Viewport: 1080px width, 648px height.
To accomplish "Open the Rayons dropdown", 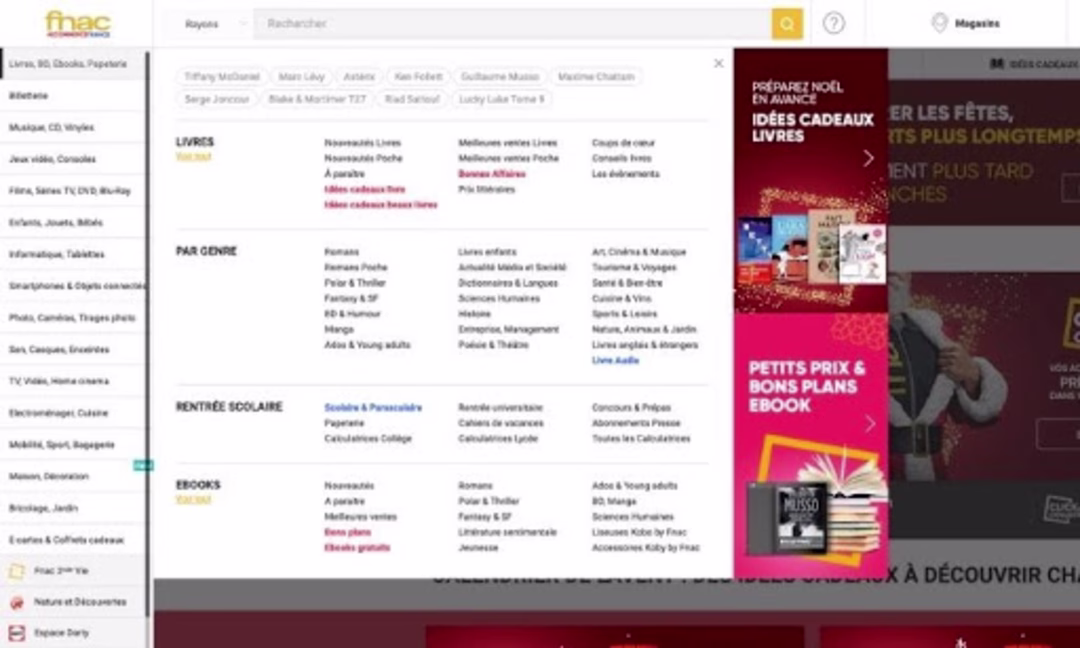I will (x=215, y=24).
